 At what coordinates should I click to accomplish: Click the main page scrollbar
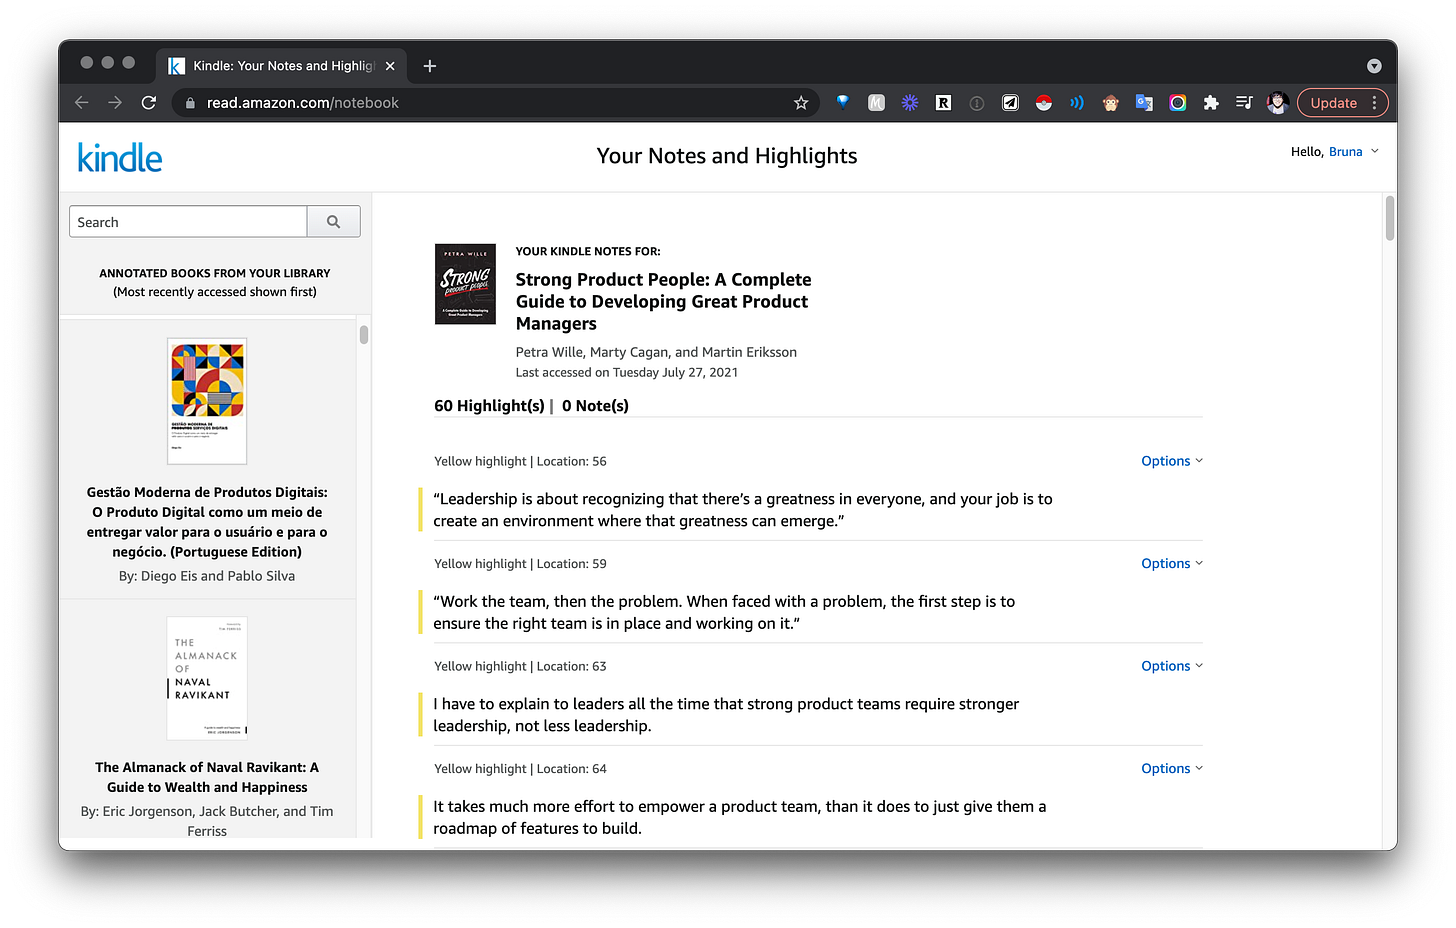click(1389, 218)
